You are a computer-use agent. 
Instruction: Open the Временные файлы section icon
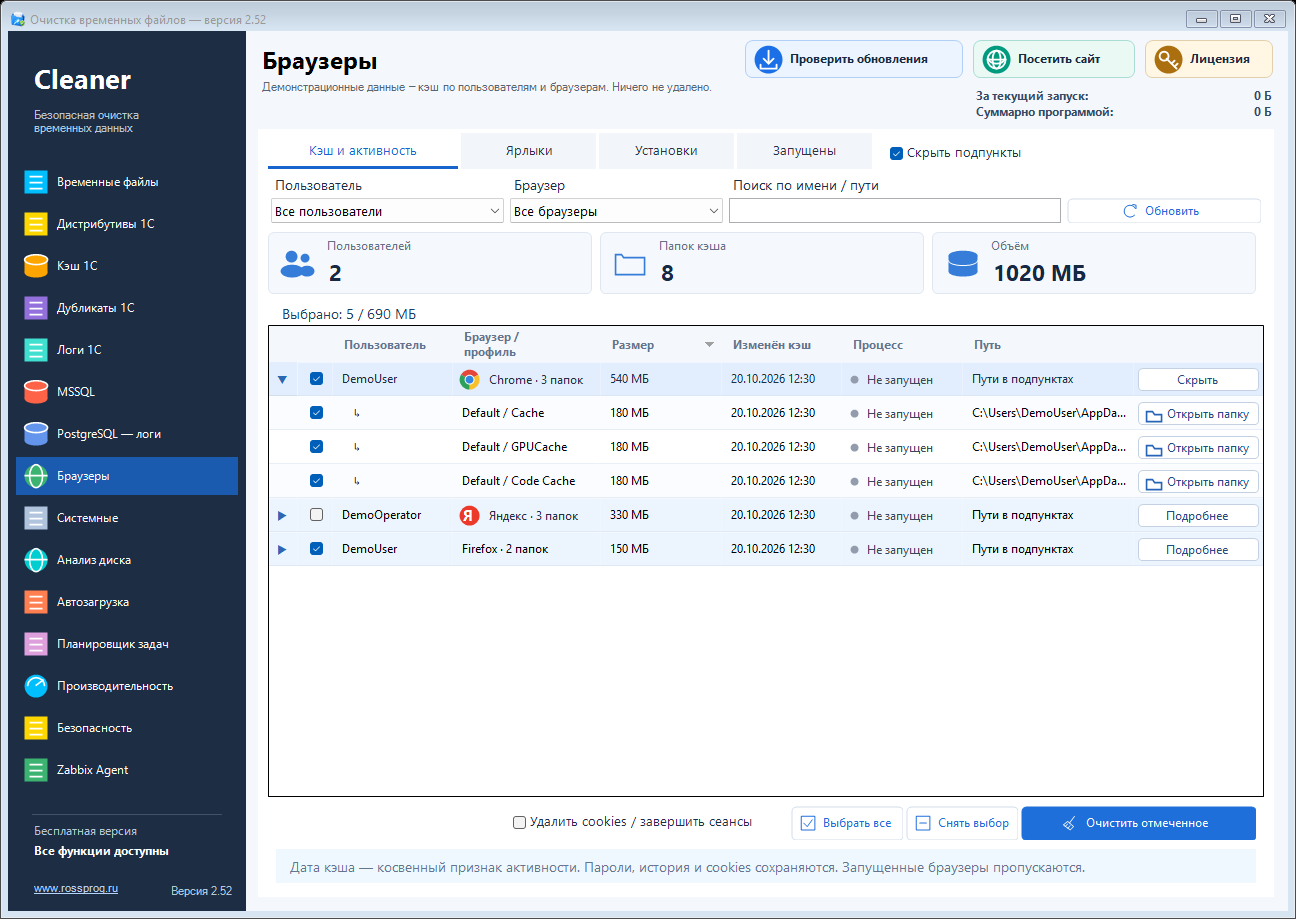[x=36, y=182]
